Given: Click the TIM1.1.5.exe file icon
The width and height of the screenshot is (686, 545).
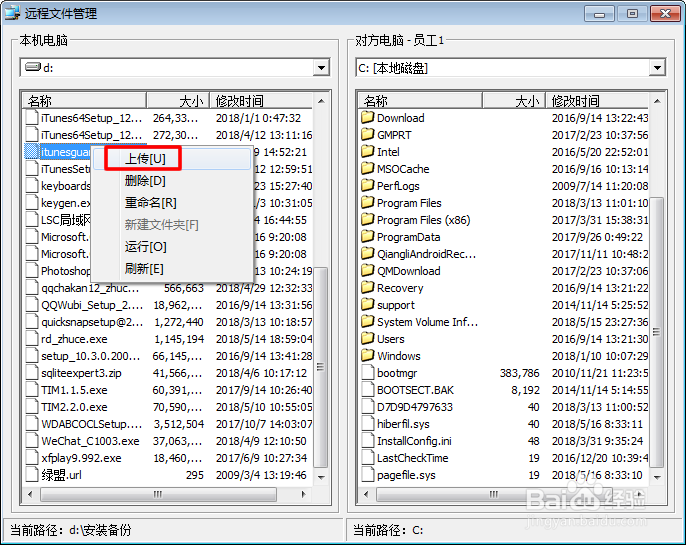Looking at the screenshot, I should click(32, 390).
